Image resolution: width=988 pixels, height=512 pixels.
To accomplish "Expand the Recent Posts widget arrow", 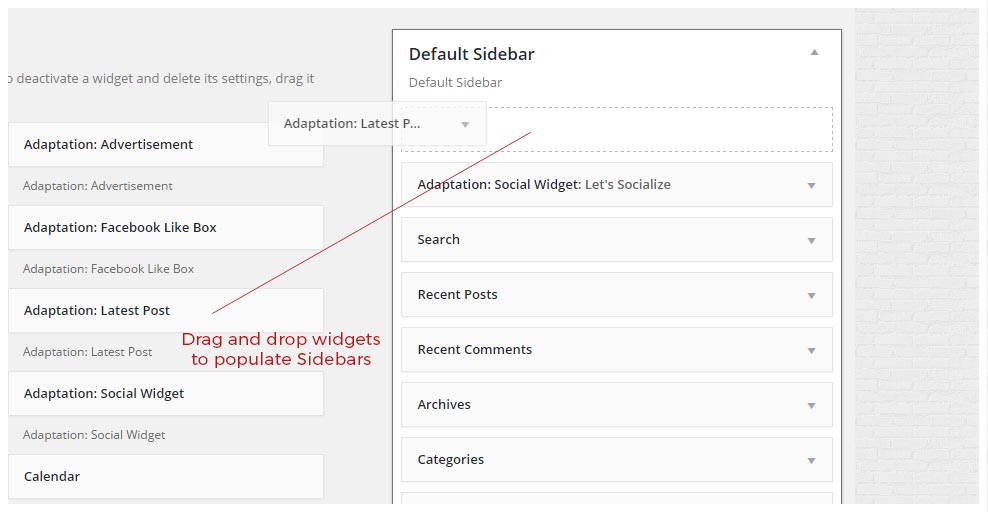I will pos(811,295).
